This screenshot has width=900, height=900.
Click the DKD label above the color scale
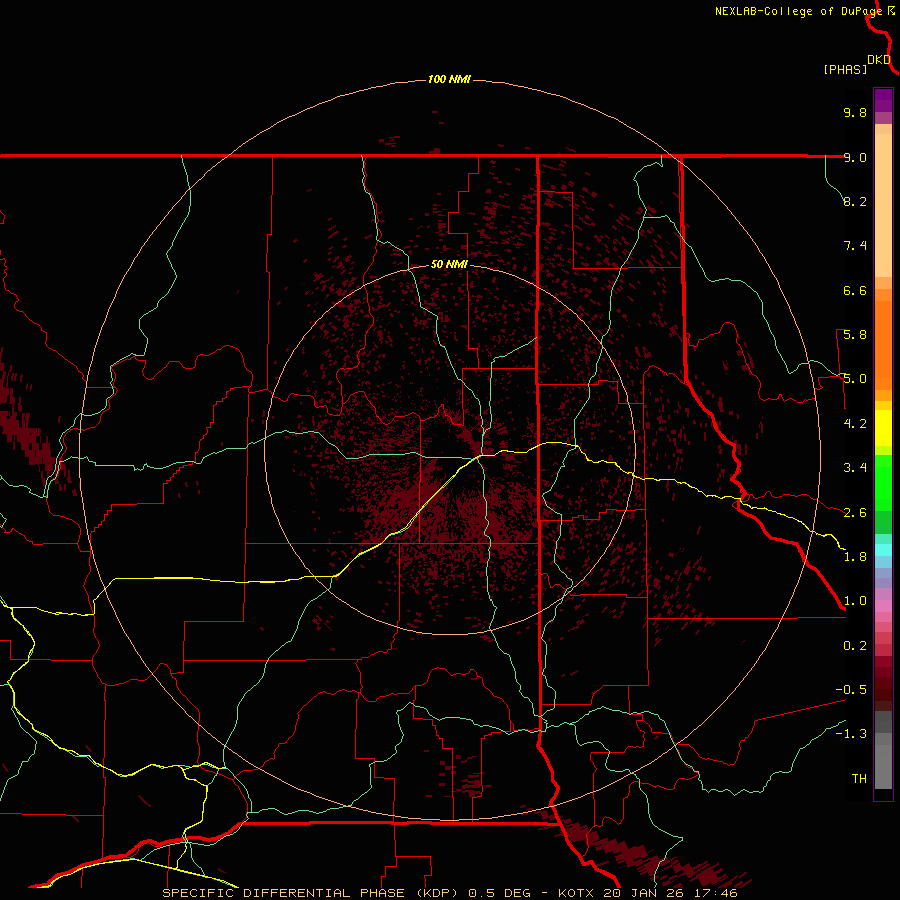click(879, 60)
